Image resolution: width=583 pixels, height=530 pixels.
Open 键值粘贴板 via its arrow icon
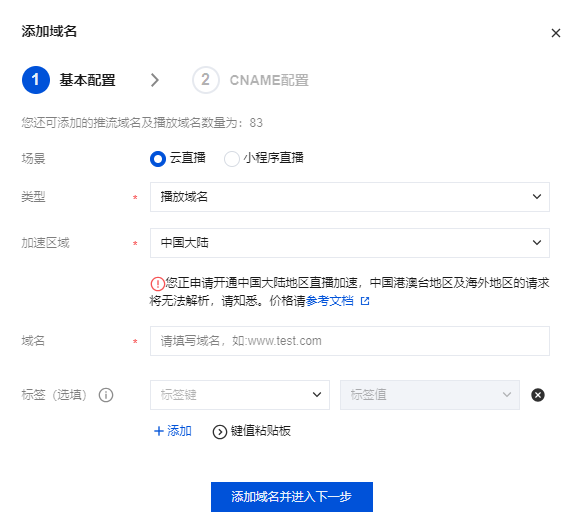pyautogui.click(x=220, y=432)
